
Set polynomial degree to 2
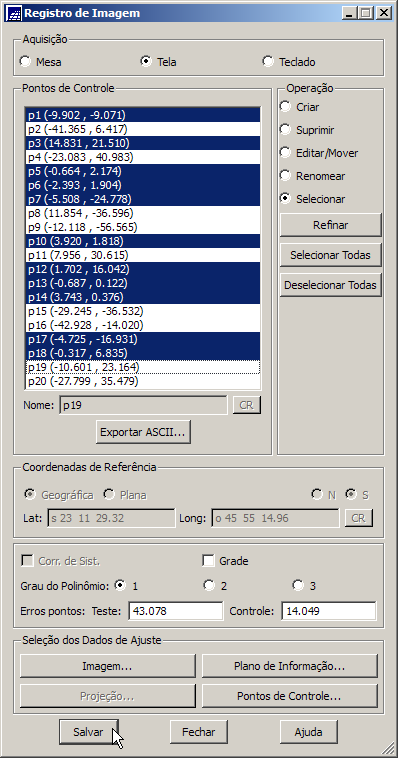point(209,586)
